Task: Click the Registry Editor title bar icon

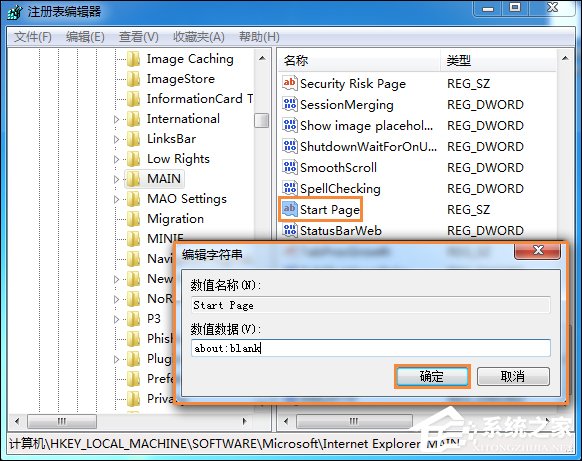Action: (15, 12)
